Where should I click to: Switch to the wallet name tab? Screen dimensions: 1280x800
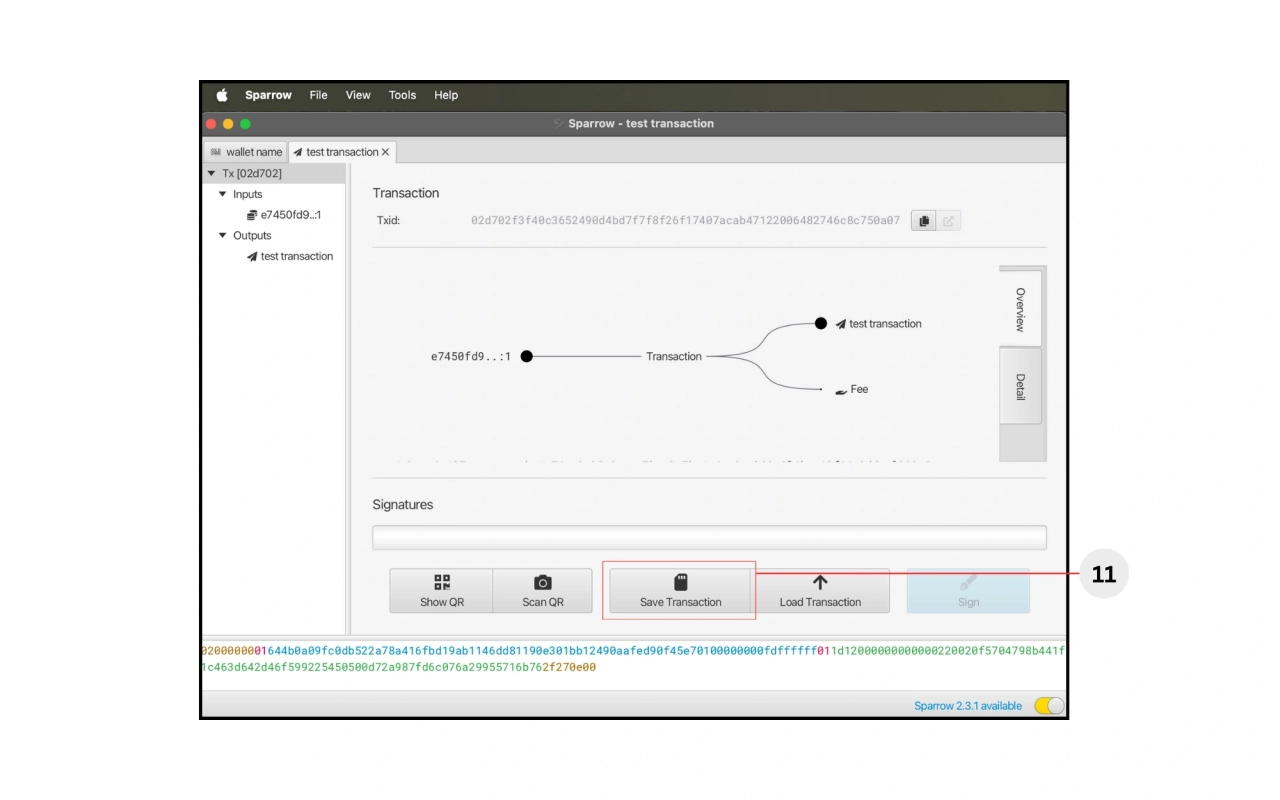point(246,152)
